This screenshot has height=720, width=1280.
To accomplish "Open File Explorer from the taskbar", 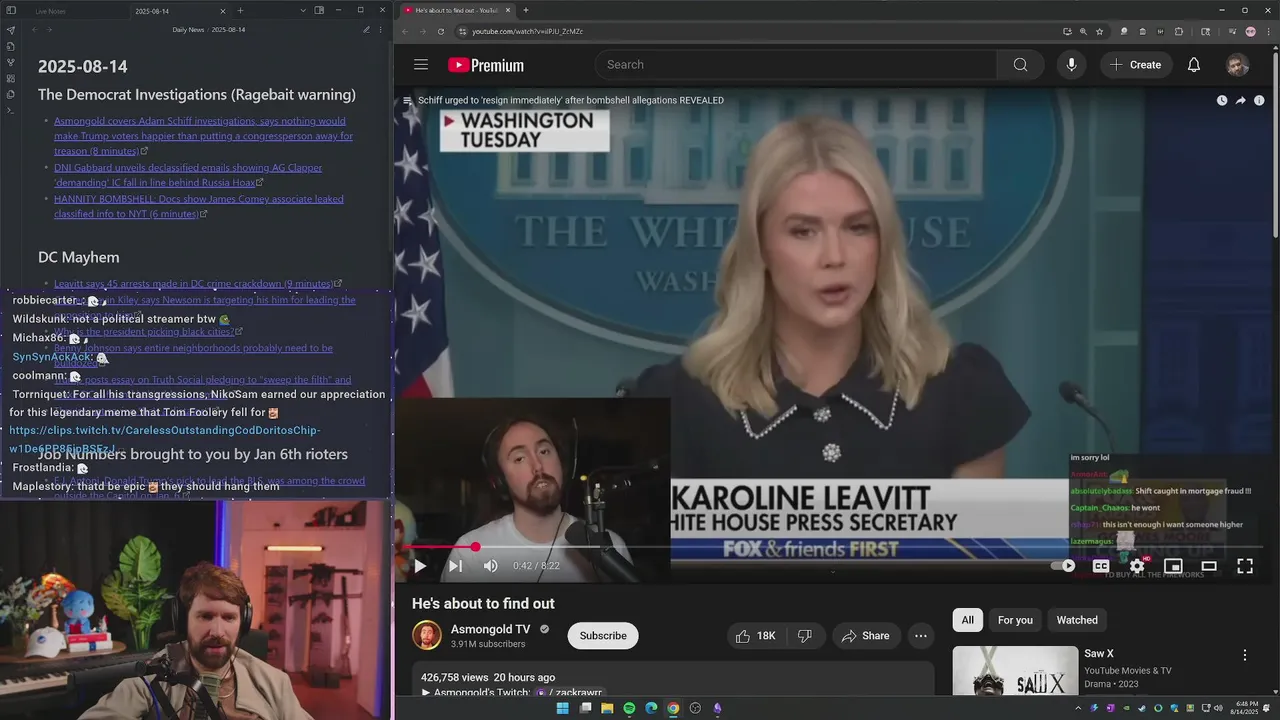I will pyautogui.click(x=607, y=708).
